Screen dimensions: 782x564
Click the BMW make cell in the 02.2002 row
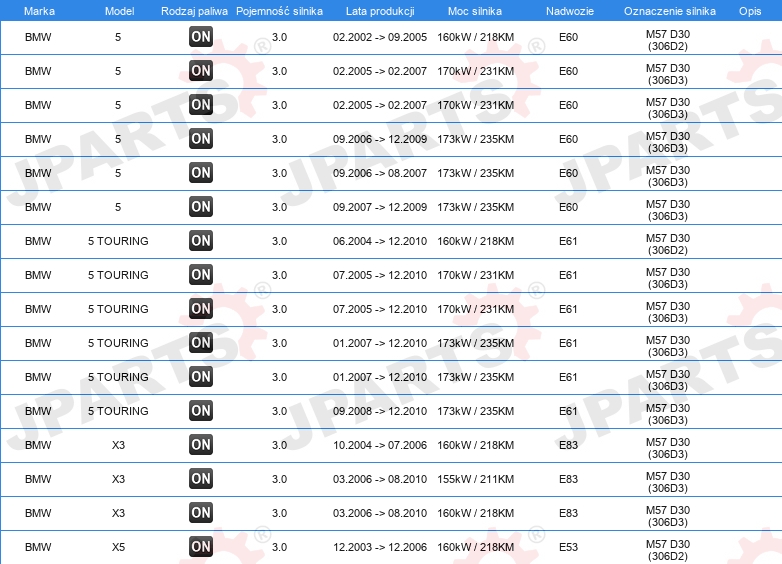pyautogui.click(x=38, y=37)
